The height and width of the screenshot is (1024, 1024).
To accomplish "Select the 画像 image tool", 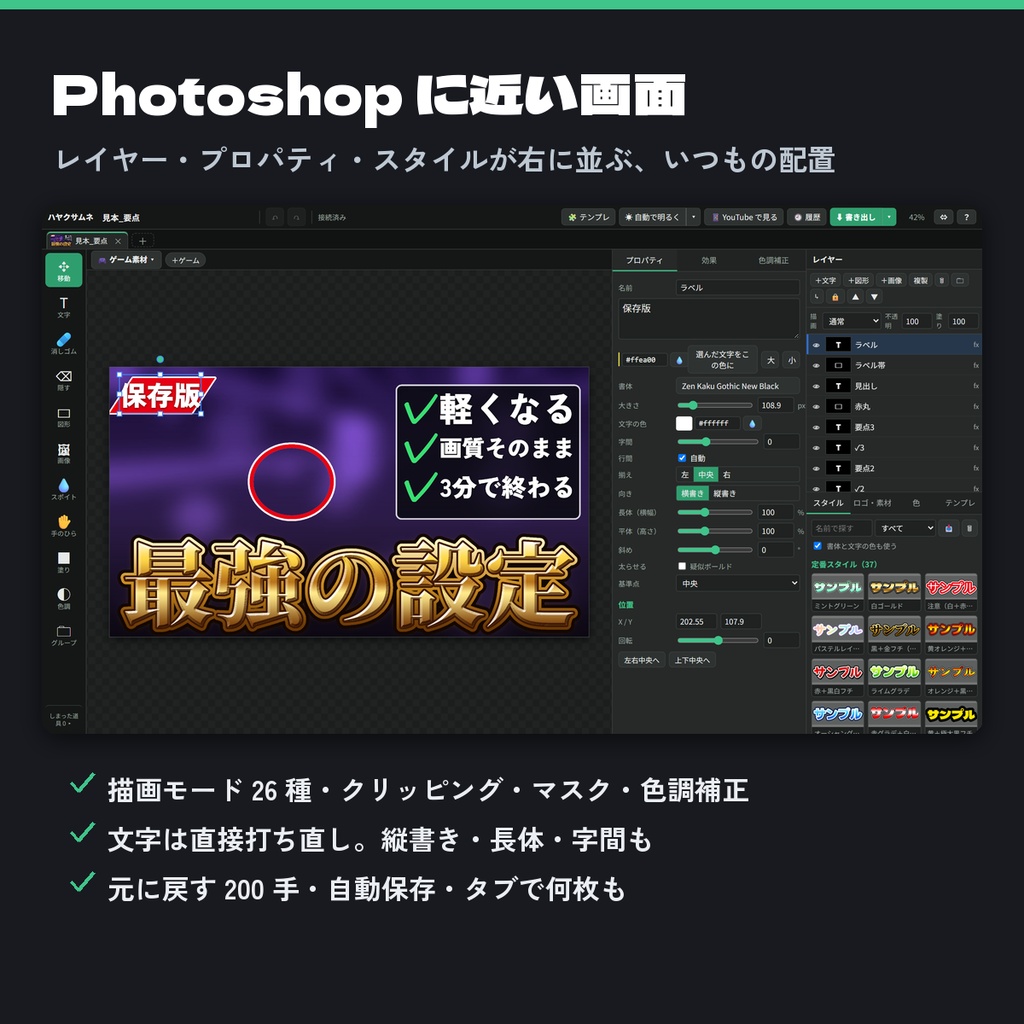I will [x=63, y=453].
